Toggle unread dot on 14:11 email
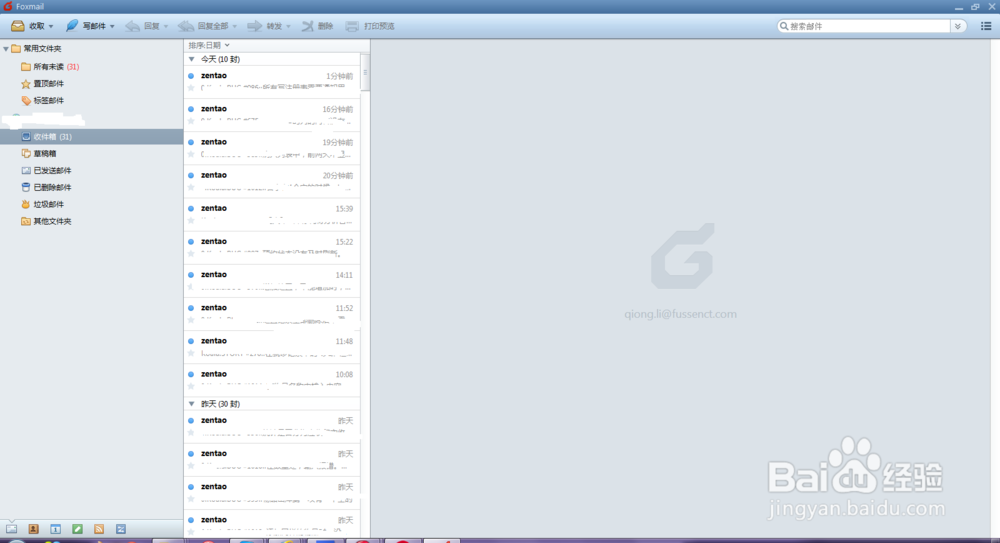This screenshot has height=543, width=1000. coord(191,275)
